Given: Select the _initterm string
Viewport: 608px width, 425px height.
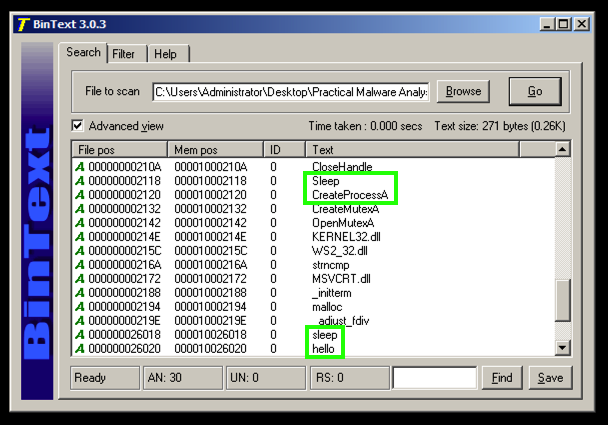Looking at the screenshot, I should click(x=332, y=293).
